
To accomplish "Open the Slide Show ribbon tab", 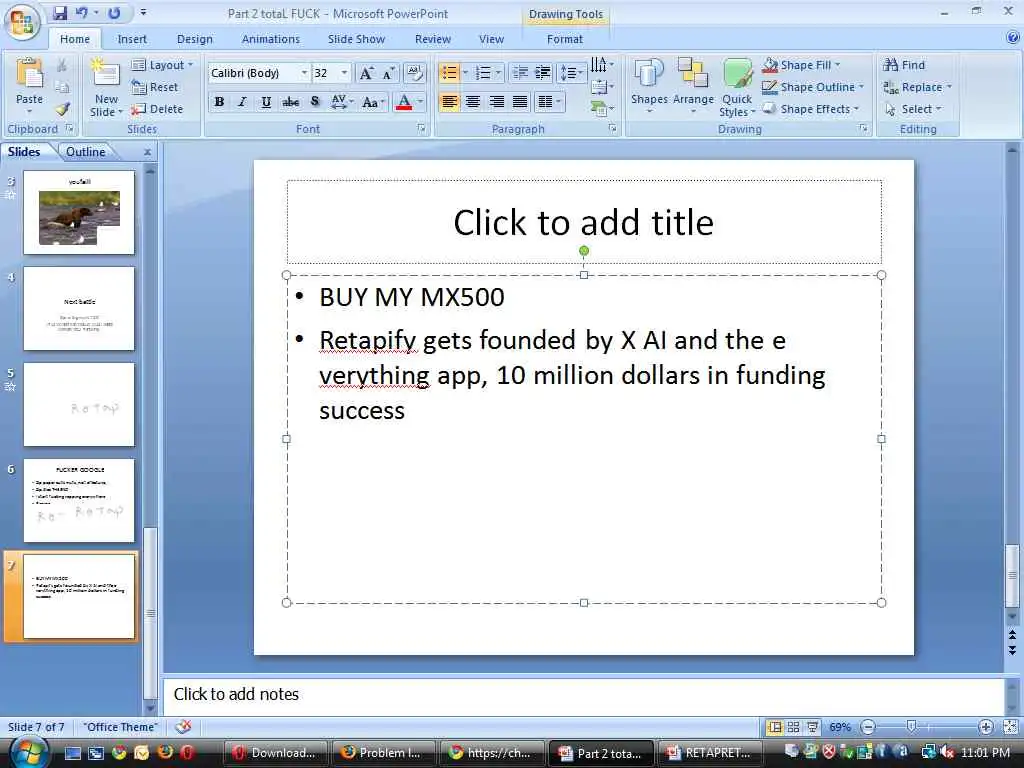I will (x=356, y=39).
